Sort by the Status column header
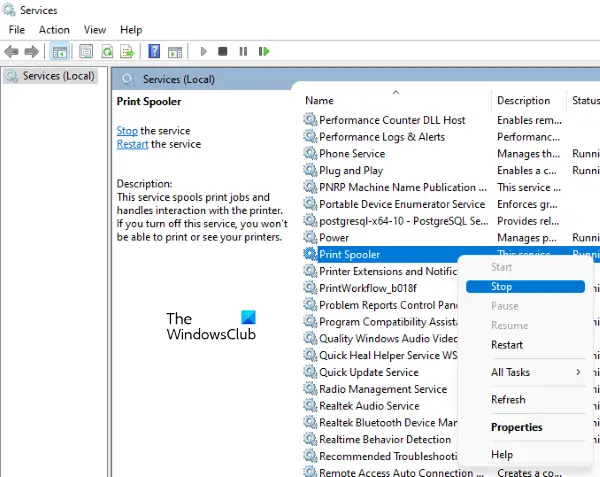The height and width of the screenshot is (477, 600). point(585,100)
